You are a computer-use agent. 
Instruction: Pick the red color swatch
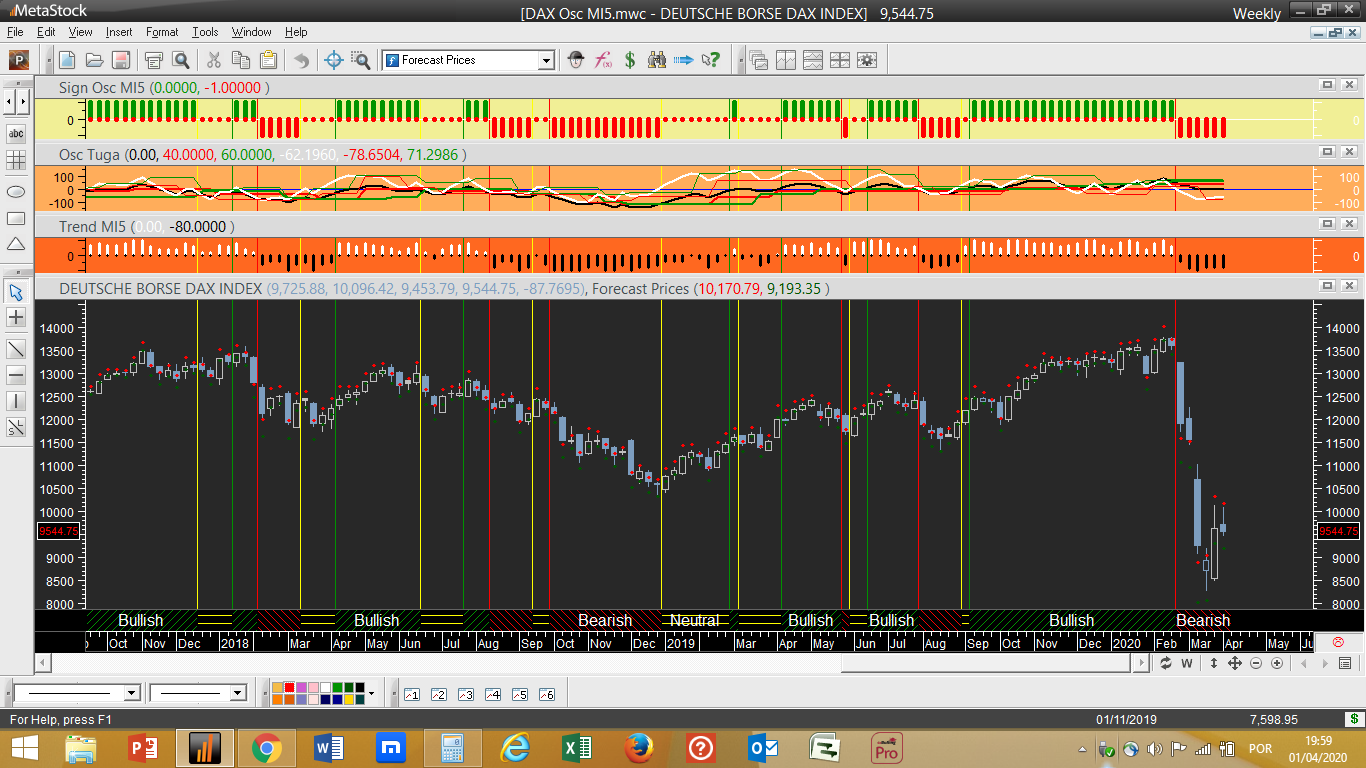tap(290, 688)
